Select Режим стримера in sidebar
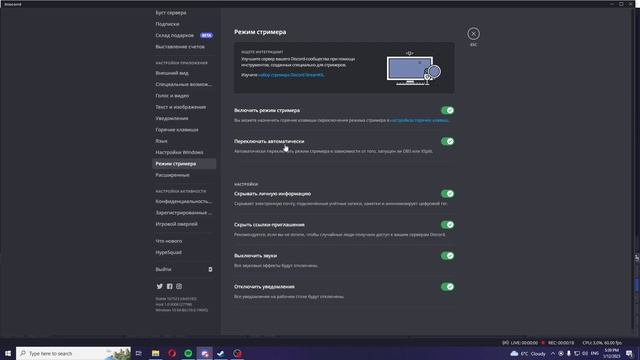The image size is (640, 360). 184,164
